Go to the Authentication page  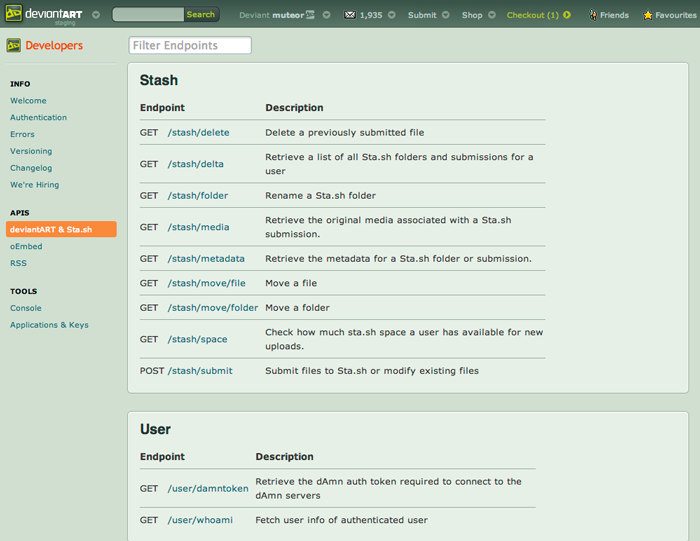pyautogui.click(x=38, y=117)
